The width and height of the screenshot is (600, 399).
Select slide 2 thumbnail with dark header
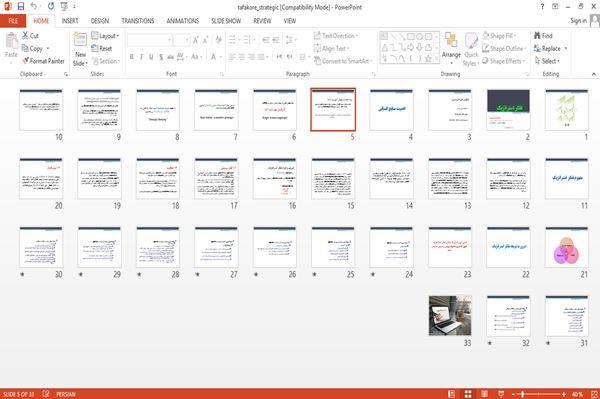509,110
